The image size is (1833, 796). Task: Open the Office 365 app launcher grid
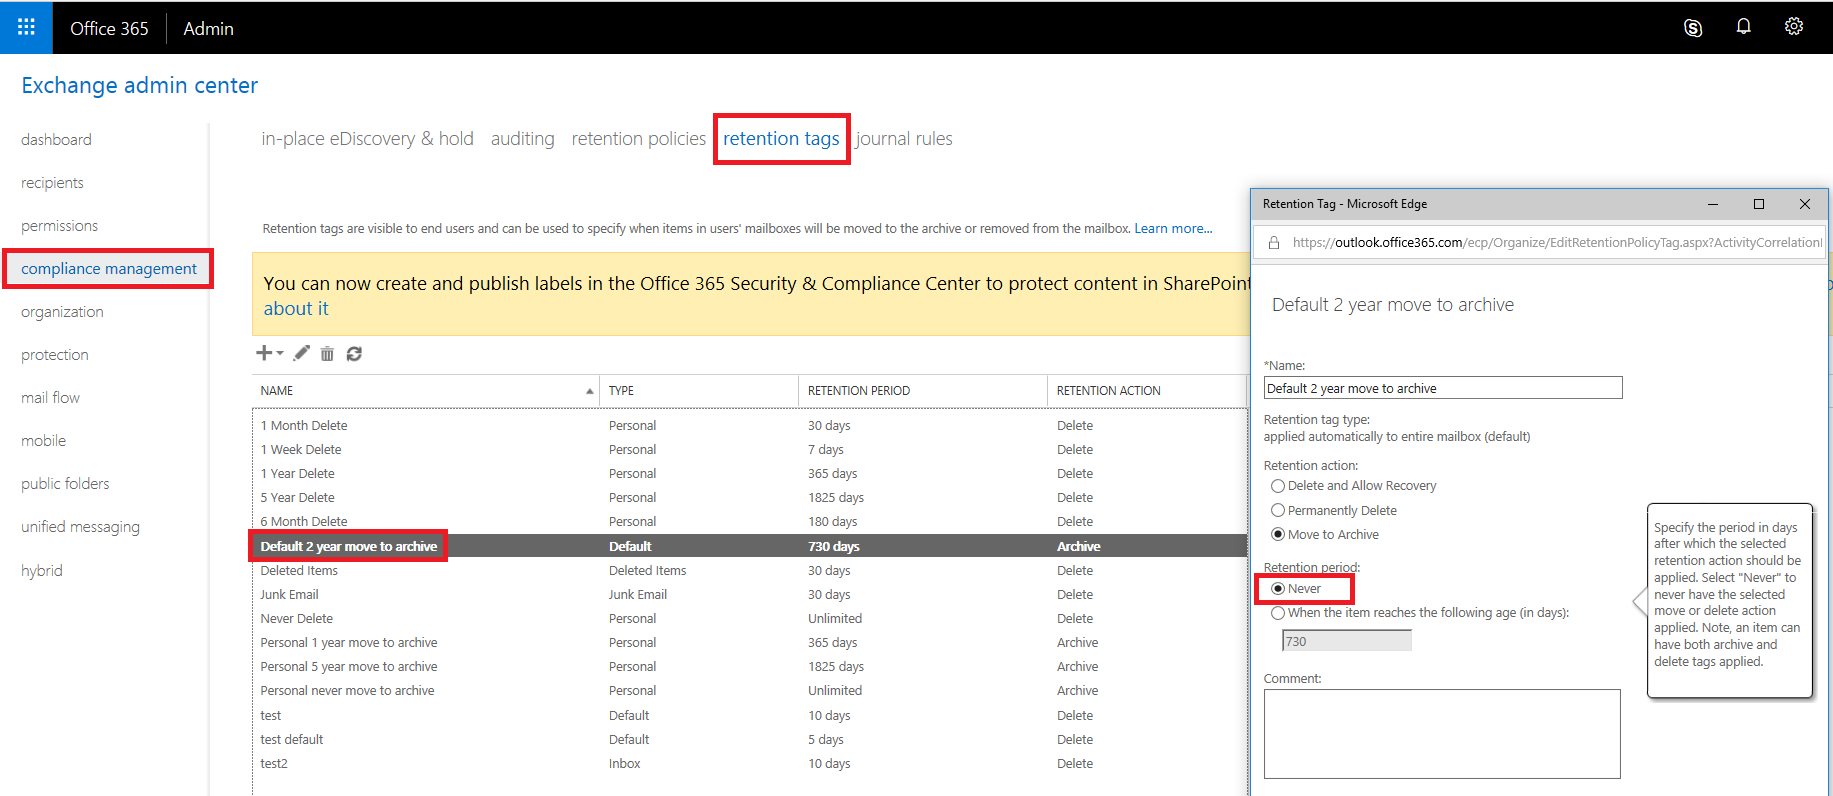(x=26, y=27)
